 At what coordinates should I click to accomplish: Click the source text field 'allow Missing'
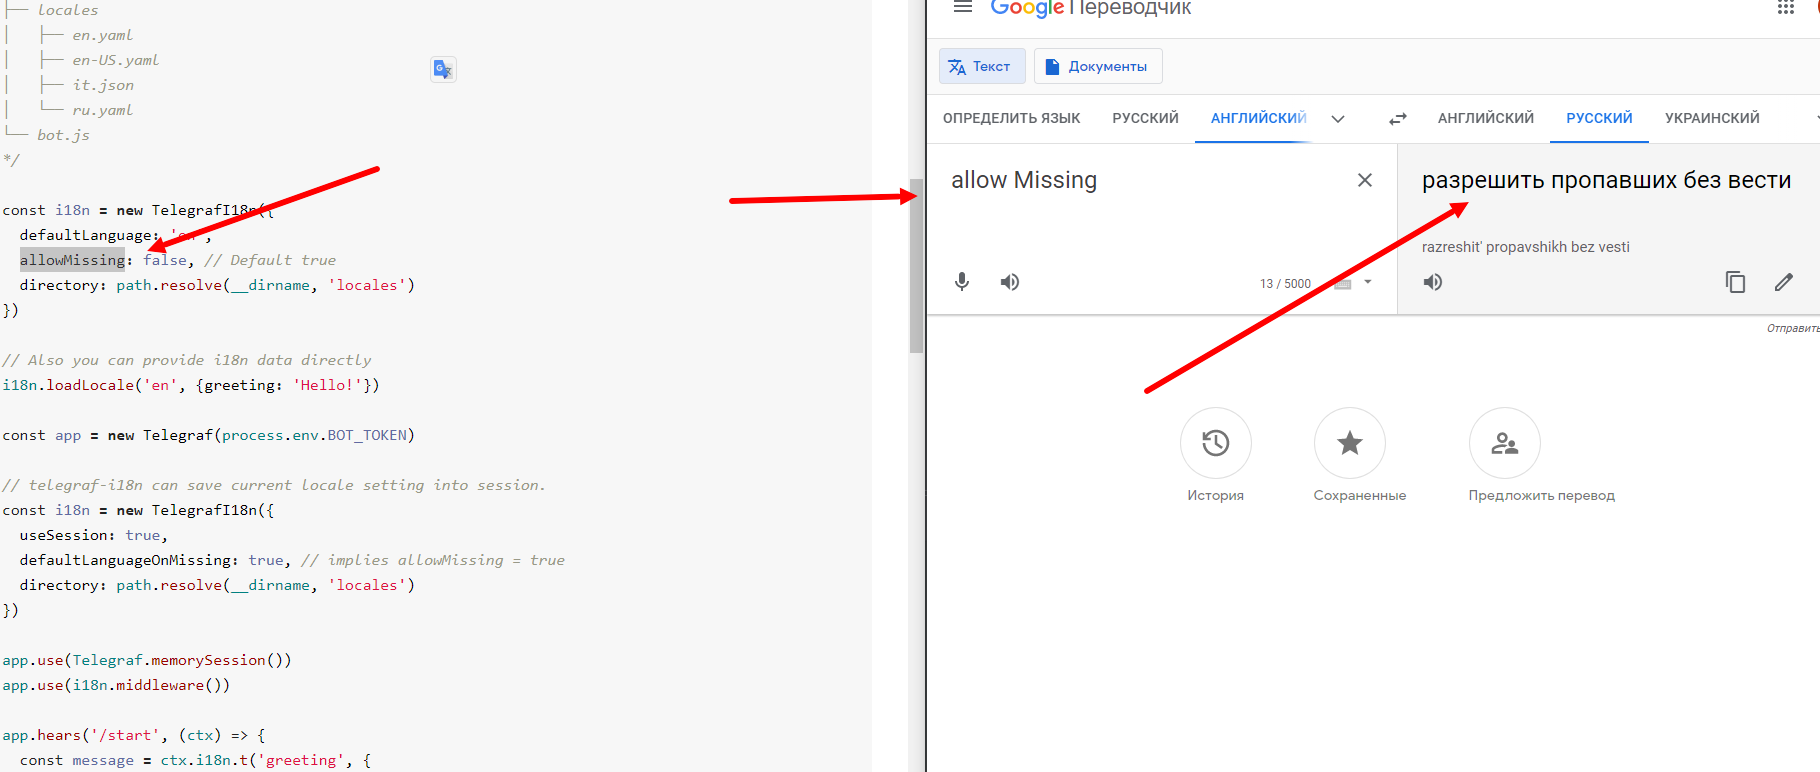(x=1024, y=180)
